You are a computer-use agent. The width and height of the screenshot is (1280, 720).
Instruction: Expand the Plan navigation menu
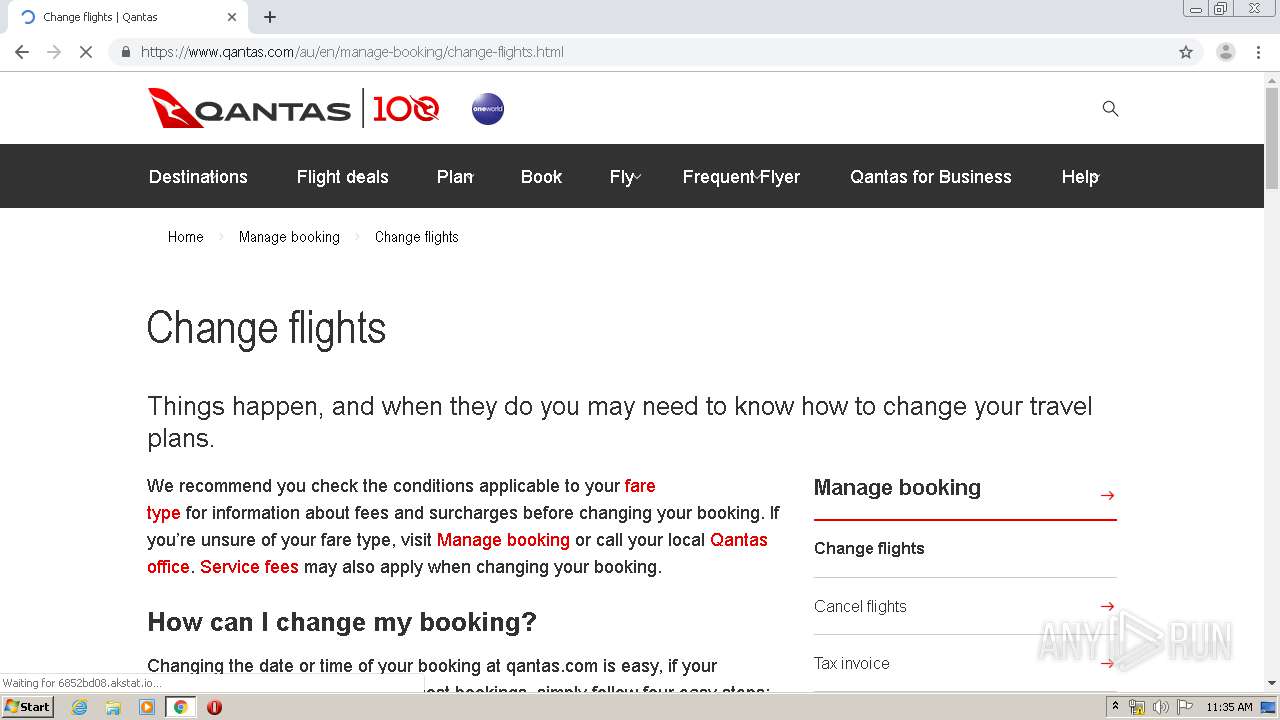(x=455, y=177)
